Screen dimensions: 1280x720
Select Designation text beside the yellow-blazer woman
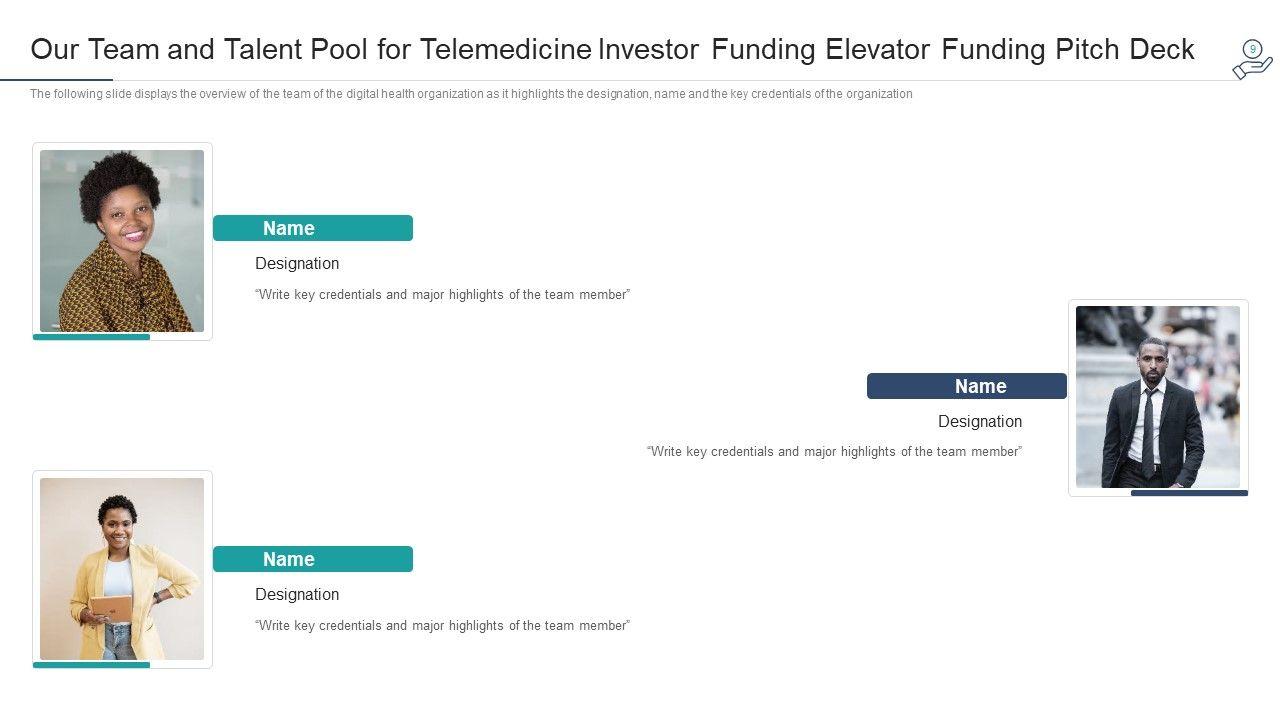click(x=297, y=595)
